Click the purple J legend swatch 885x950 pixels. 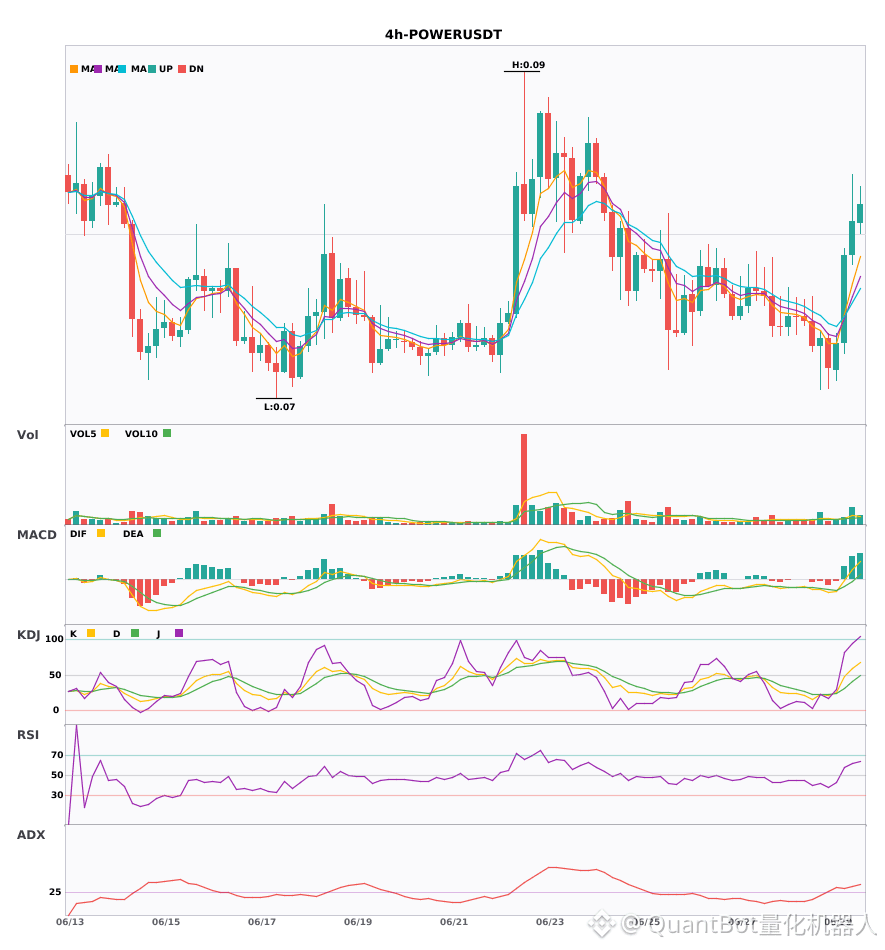[x=179, y=633]
